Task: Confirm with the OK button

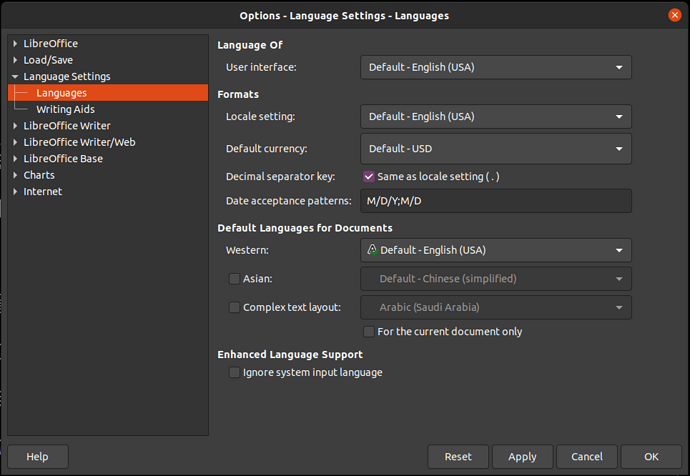Action: [651, 457]
